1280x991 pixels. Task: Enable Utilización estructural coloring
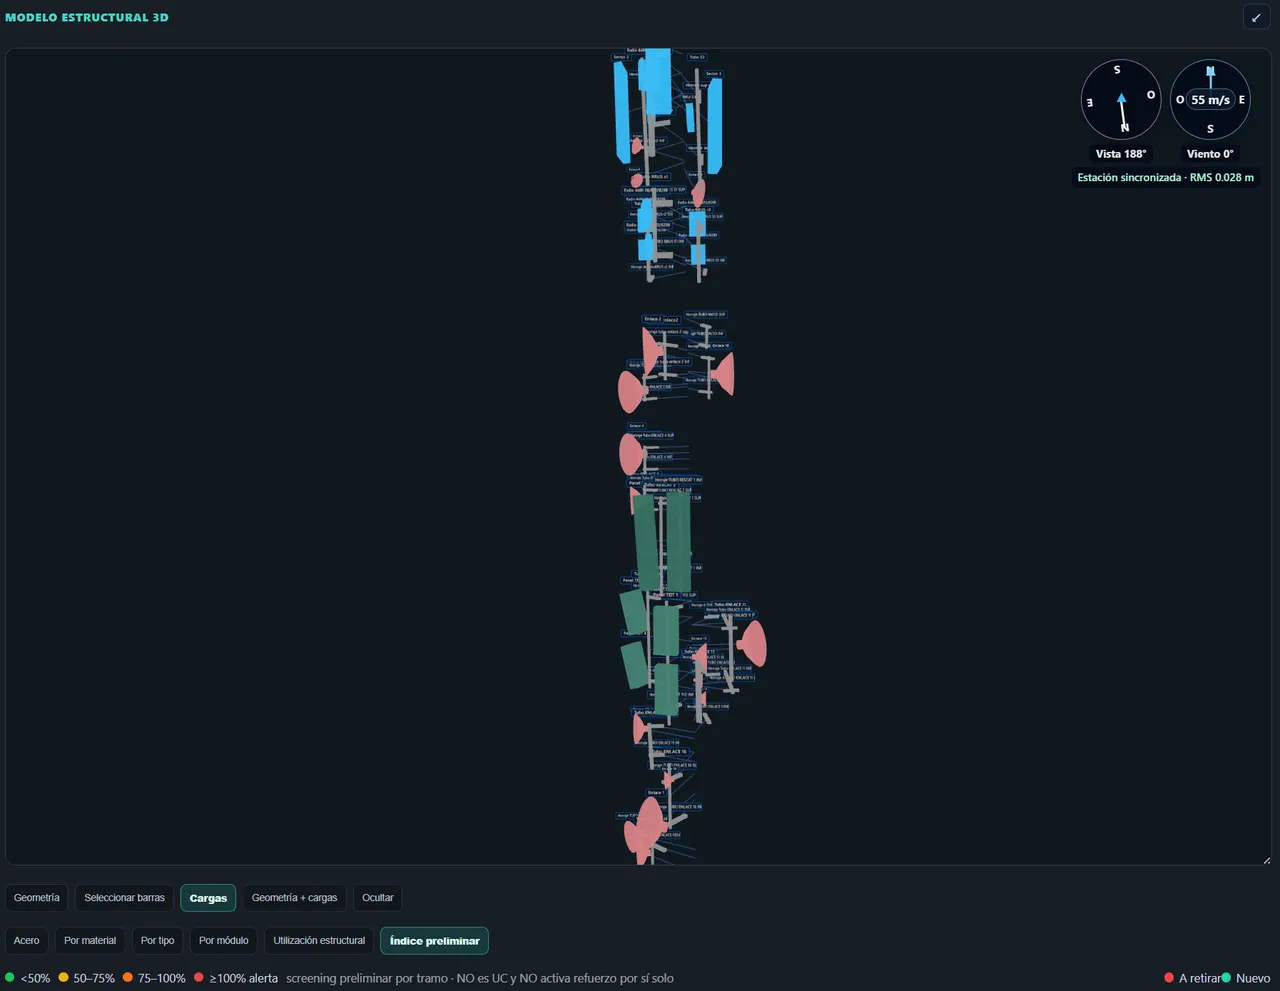319,941
